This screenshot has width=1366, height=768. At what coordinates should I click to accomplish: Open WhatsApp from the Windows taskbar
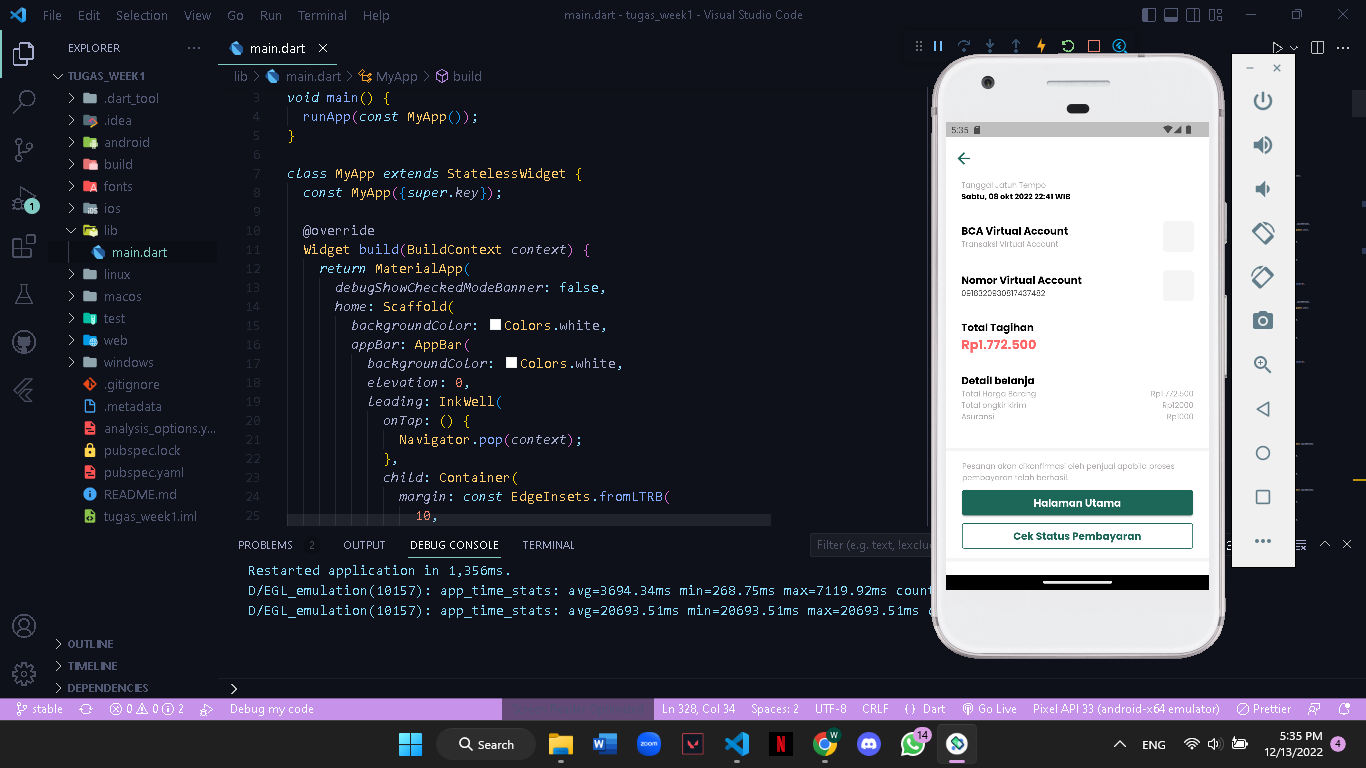pos(913,744)
